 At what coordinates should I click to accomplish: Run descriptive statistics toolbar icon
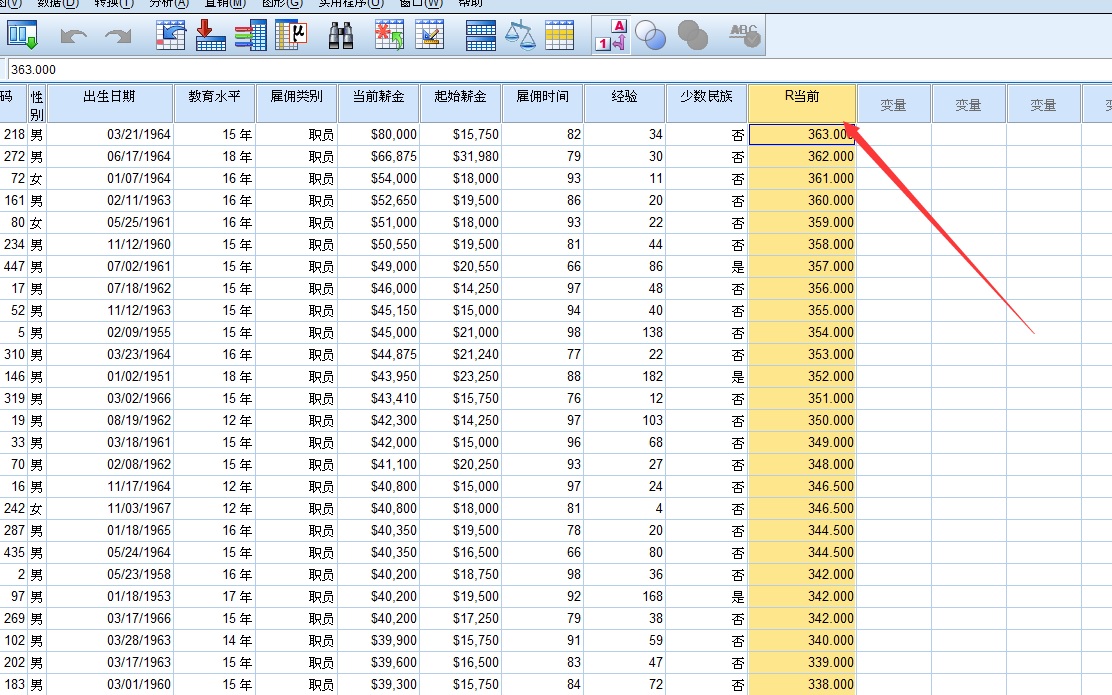291,35
